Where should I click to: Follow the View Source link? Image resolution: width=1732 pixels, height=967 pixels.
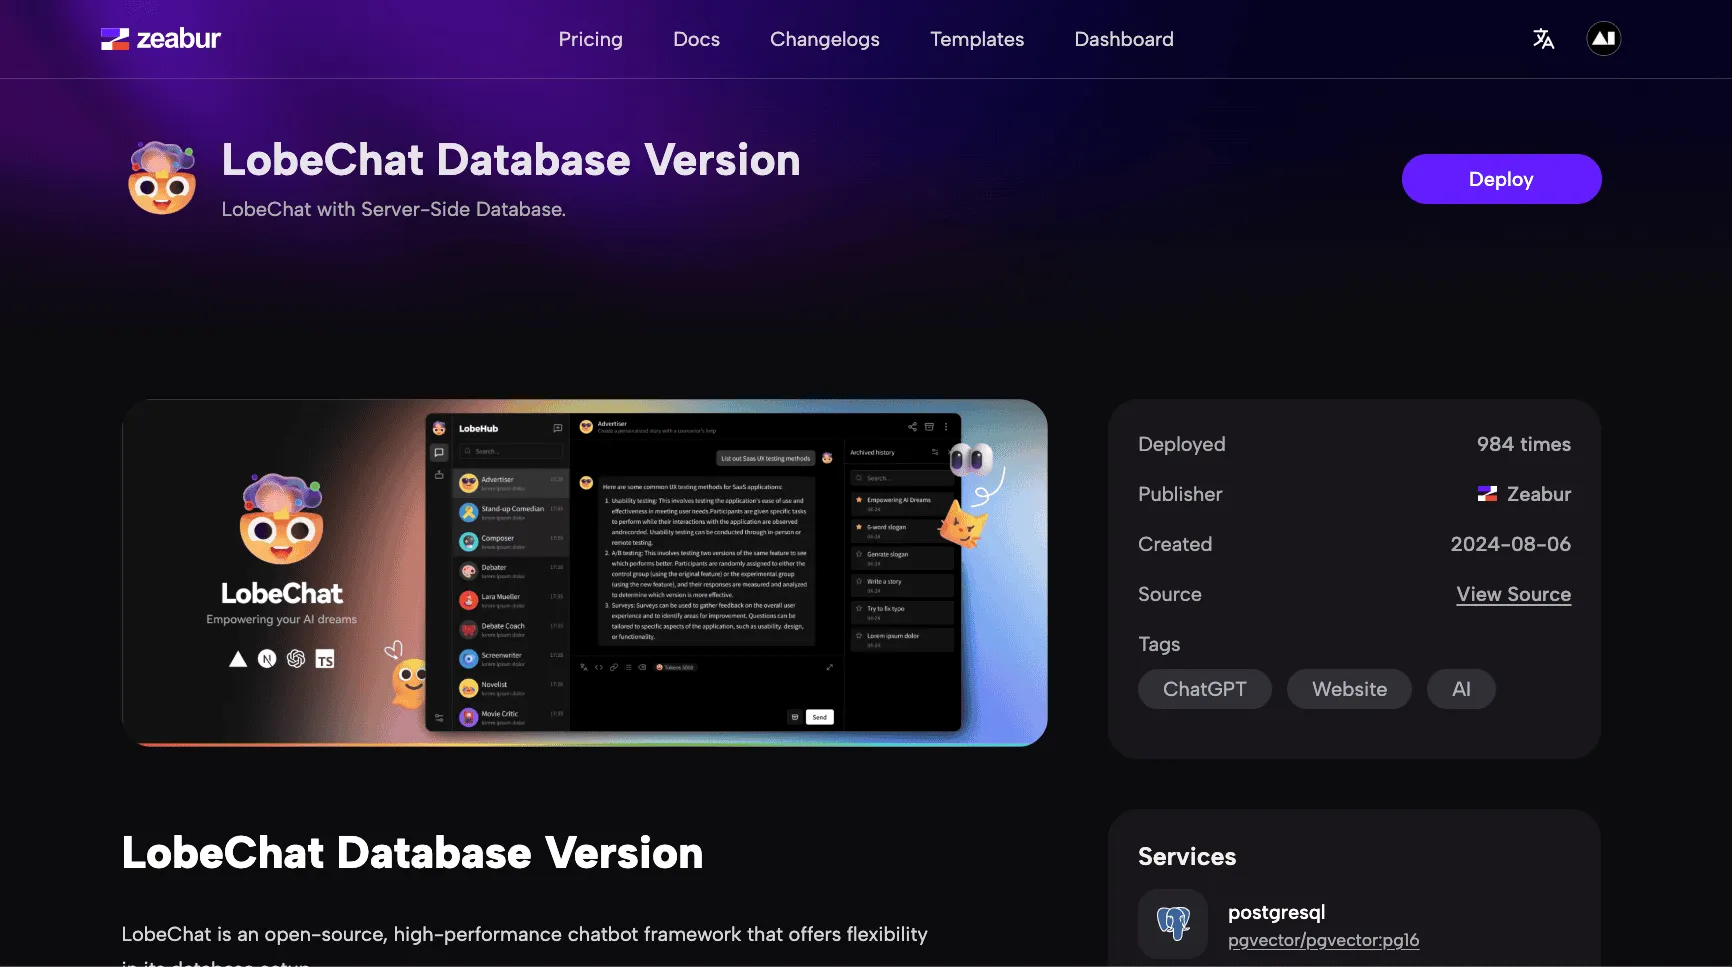[1513, 594]
